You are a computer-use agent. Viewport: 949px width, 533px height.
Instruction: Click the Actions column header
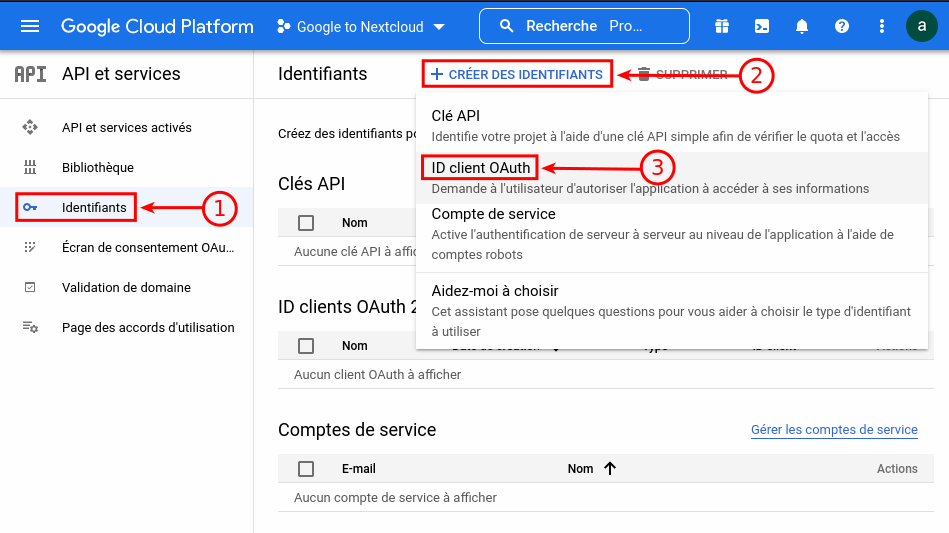(x=897, y=468)
